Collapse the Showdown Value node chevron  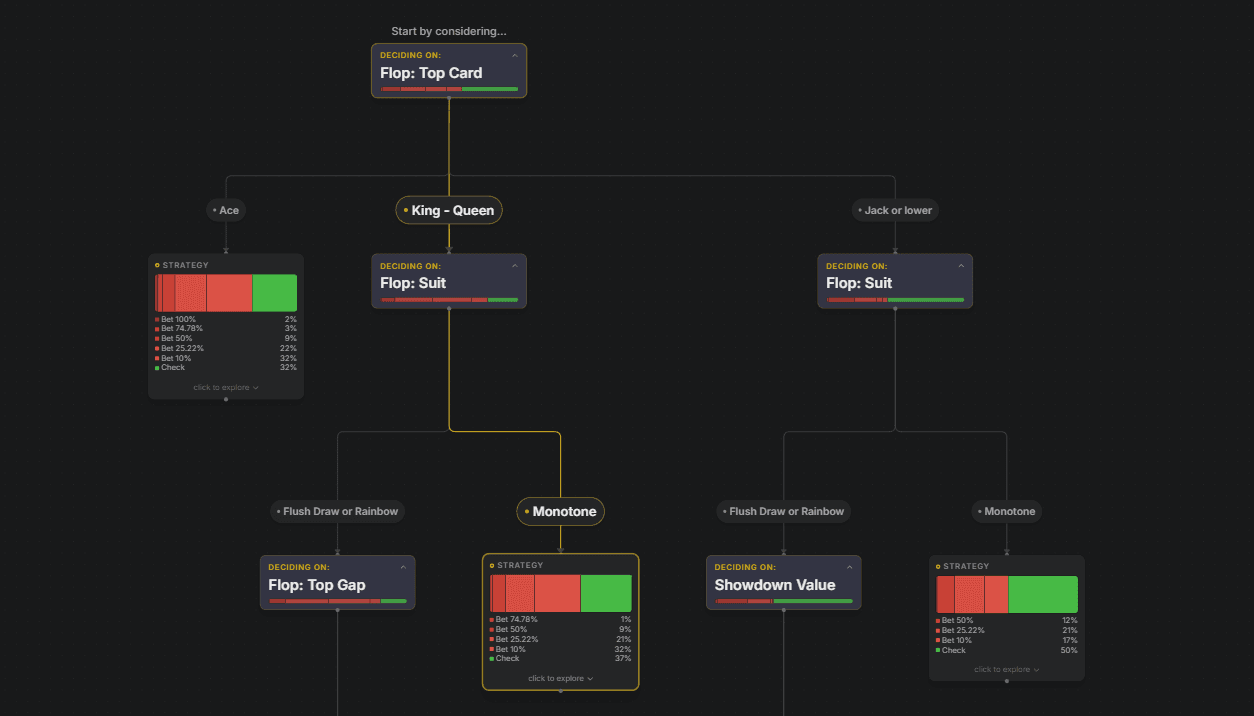click(849, 567)
